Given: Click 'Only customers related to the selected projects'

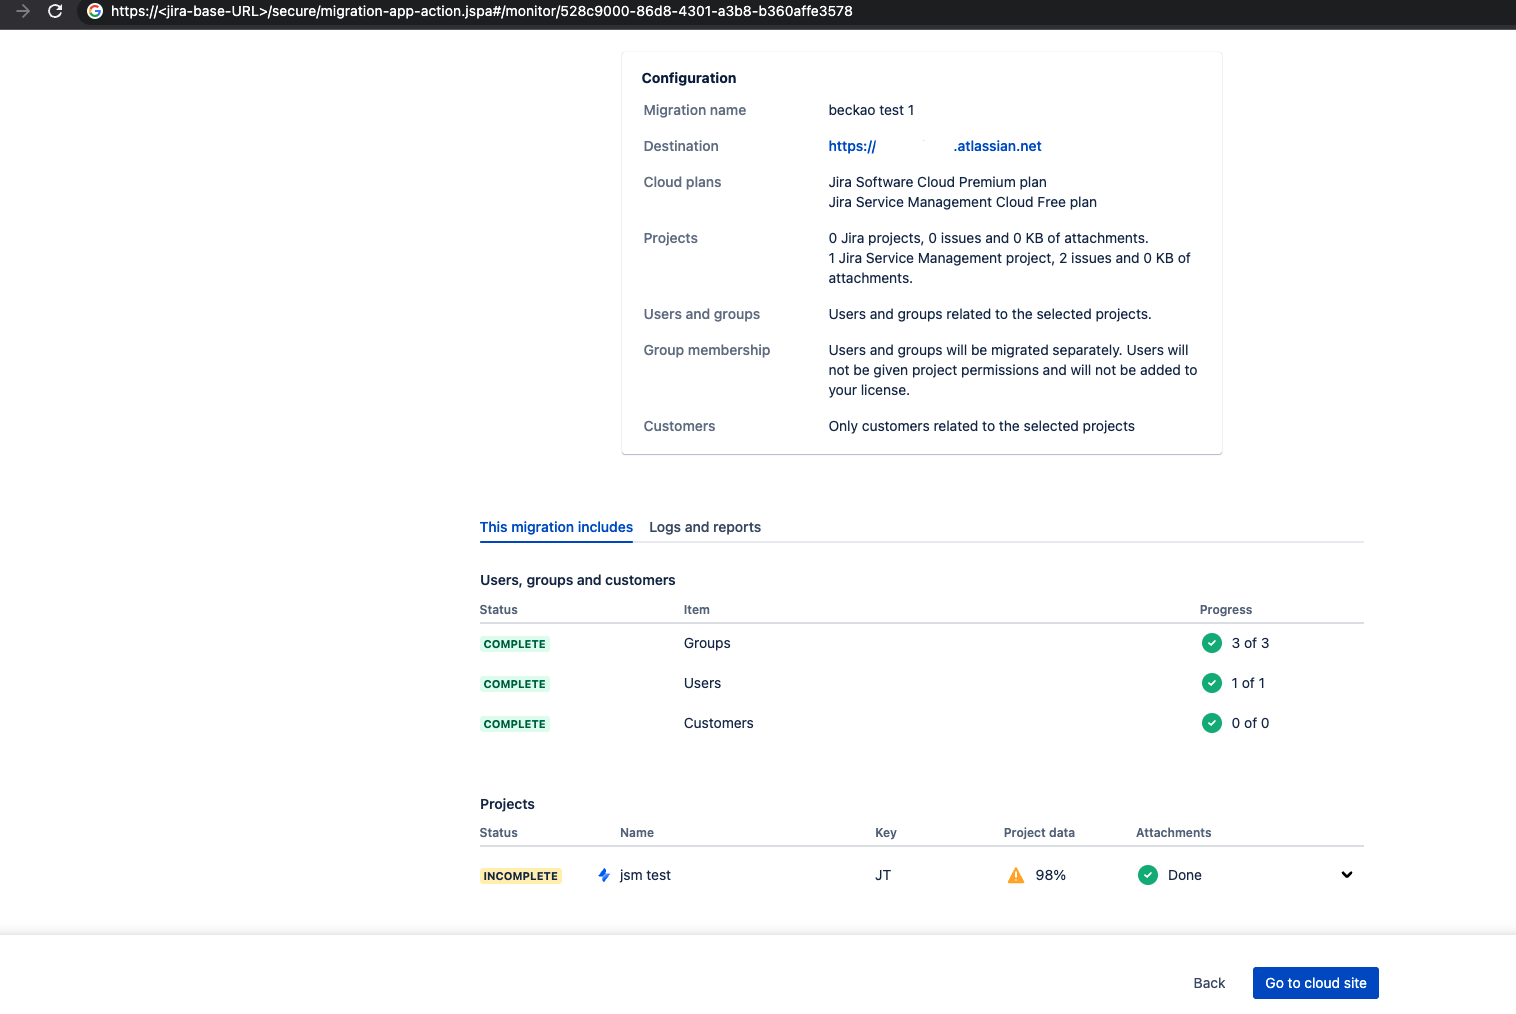Looking at the screenshot, I should coord(982,426).
